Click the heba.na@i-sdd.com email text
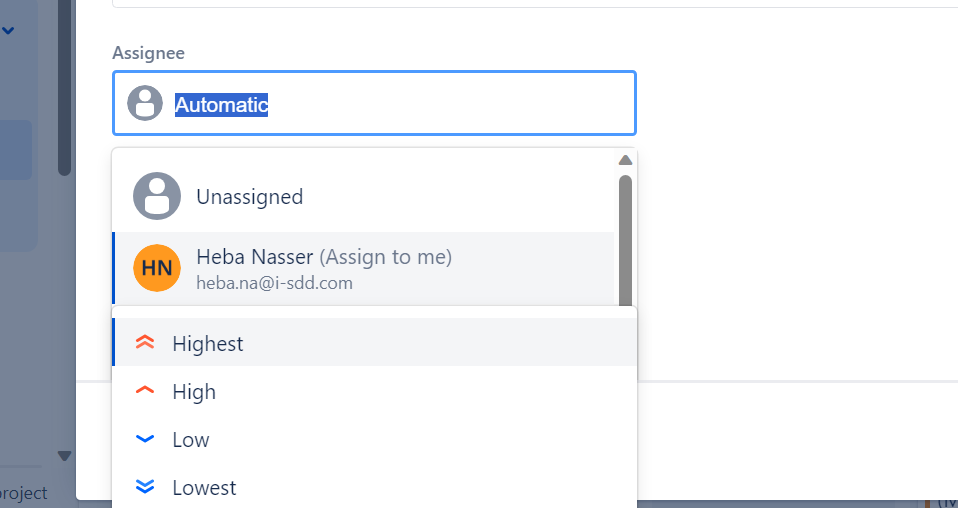Image resolution: width=958 pixels, height=508 pixels. tap(274, 283)
